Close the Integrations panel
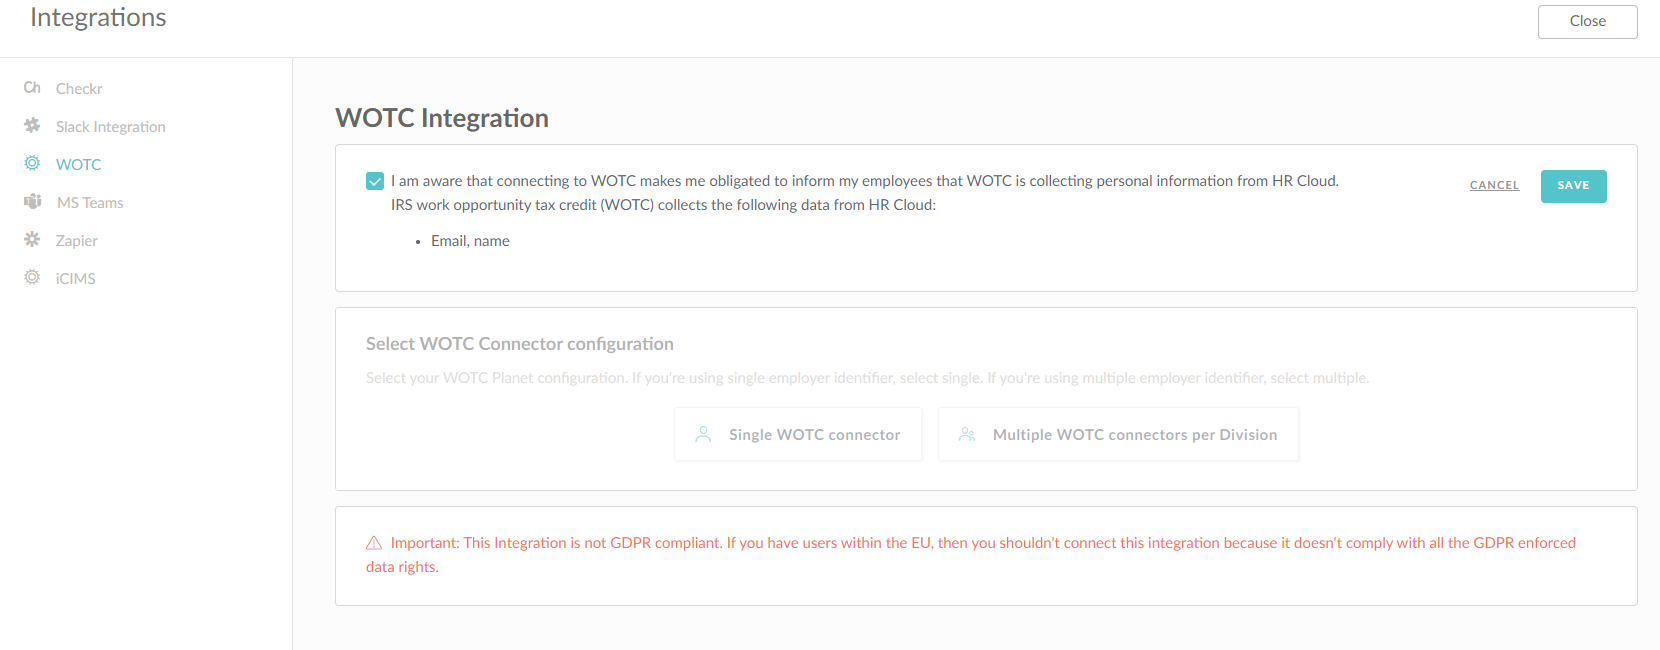Image resolution: width=1660 pixels, height=650 pixels. coord(1587,22)
